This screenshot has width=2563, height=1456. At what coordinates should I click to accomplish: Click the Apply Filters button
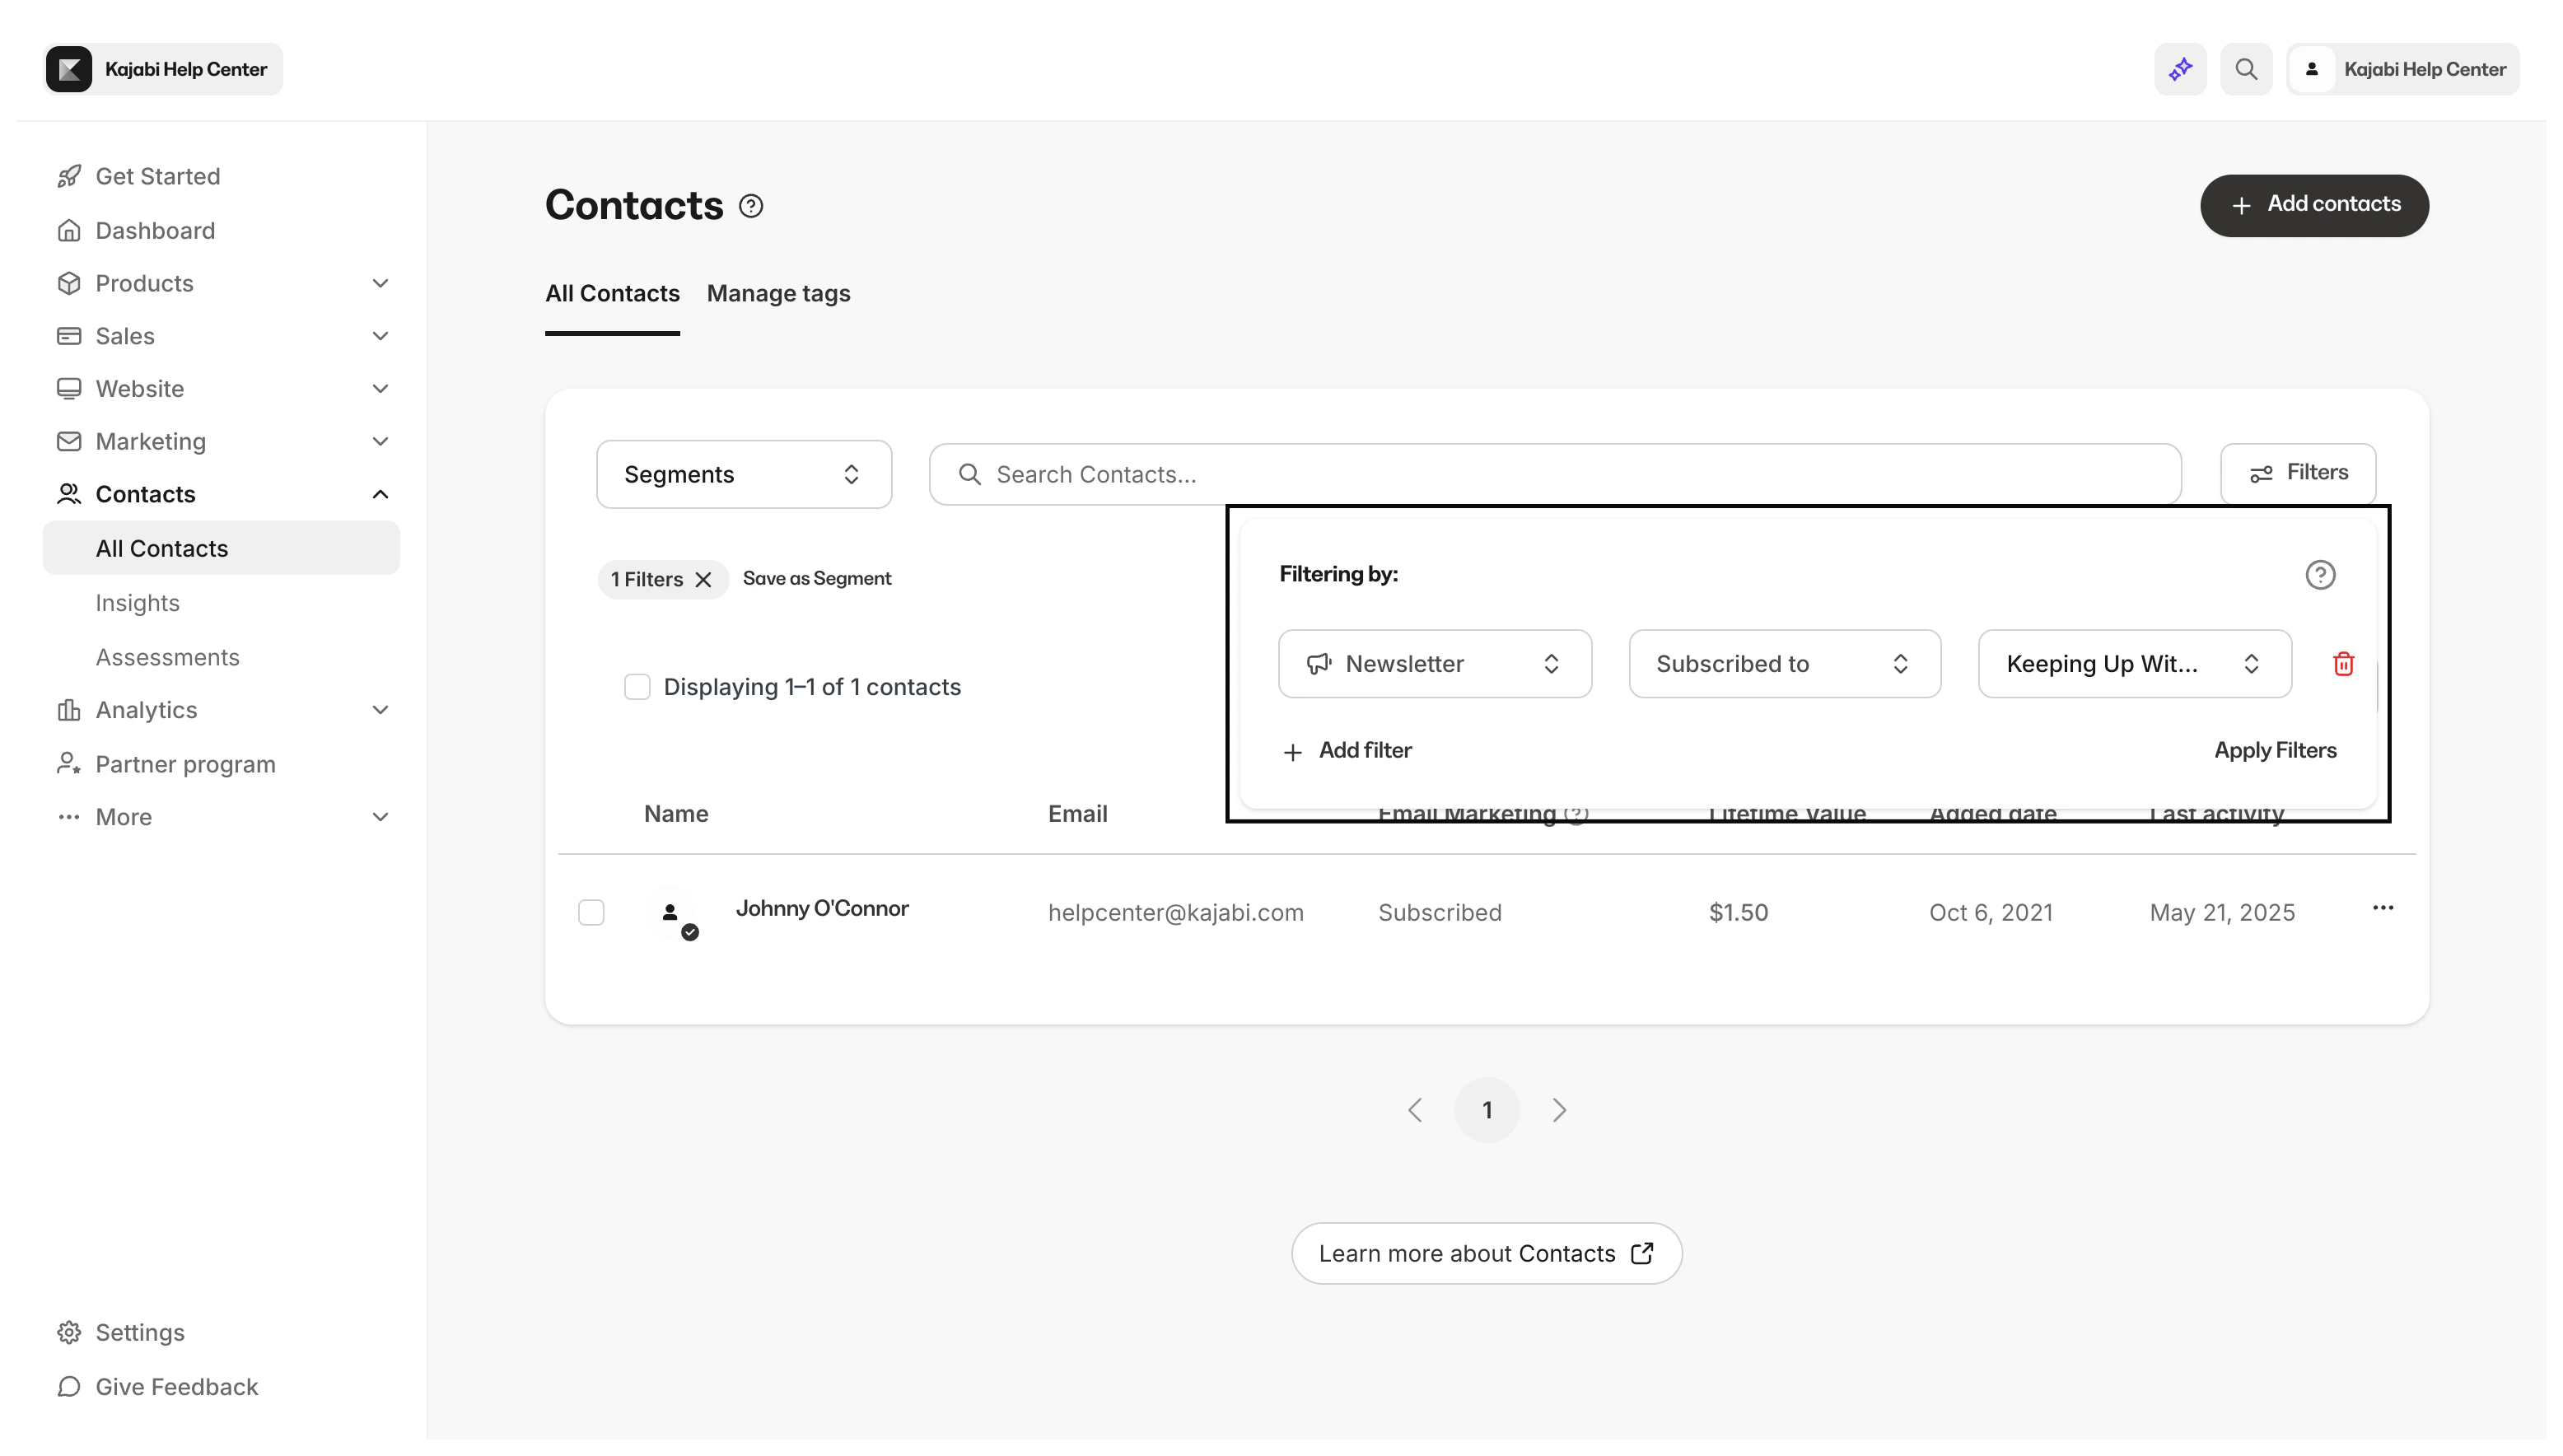click(x=2275, y=749)
